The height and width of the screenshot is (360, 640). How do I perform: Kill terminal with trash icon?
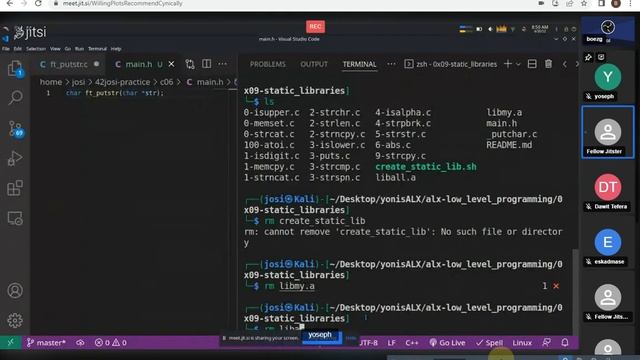[x=548, y=64]
